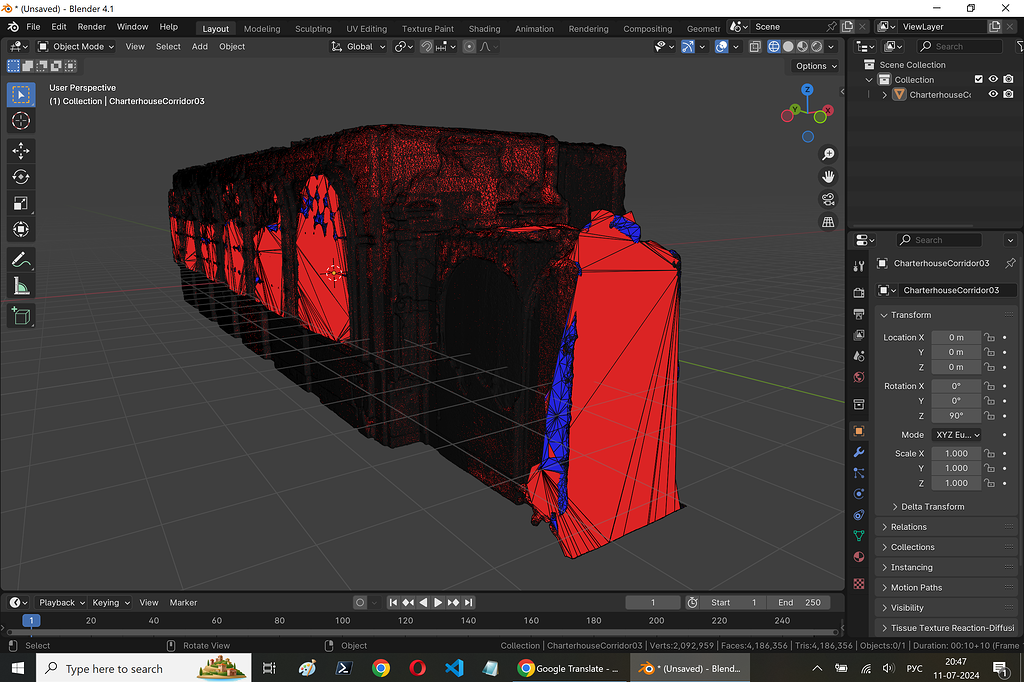Open the Modifier properties (wrench icon)
This screenshot has width=1024, height=682.
858,453
